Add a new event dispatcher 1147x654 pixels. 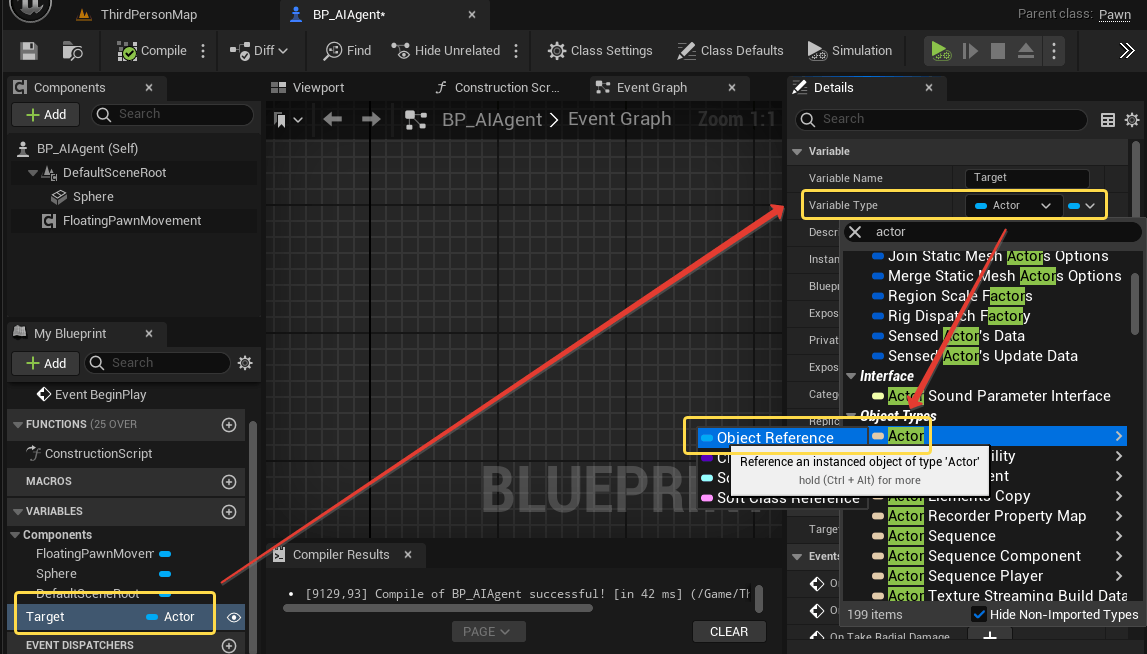click(x=229, y=646)
